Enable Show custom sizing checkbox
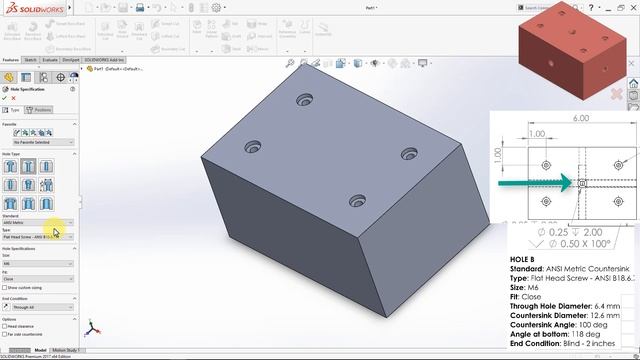Viewport: 640px width, 360px height. pyautogui.click(x=4, y=288)
